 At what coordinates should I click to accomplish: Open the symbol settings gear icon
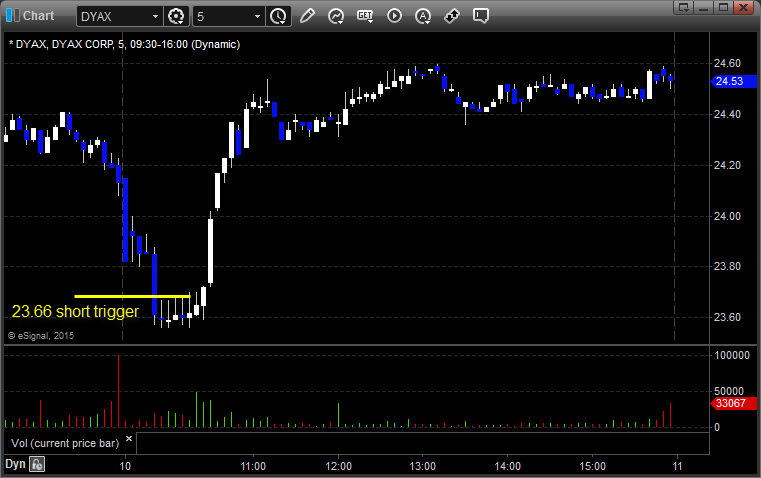176,16
